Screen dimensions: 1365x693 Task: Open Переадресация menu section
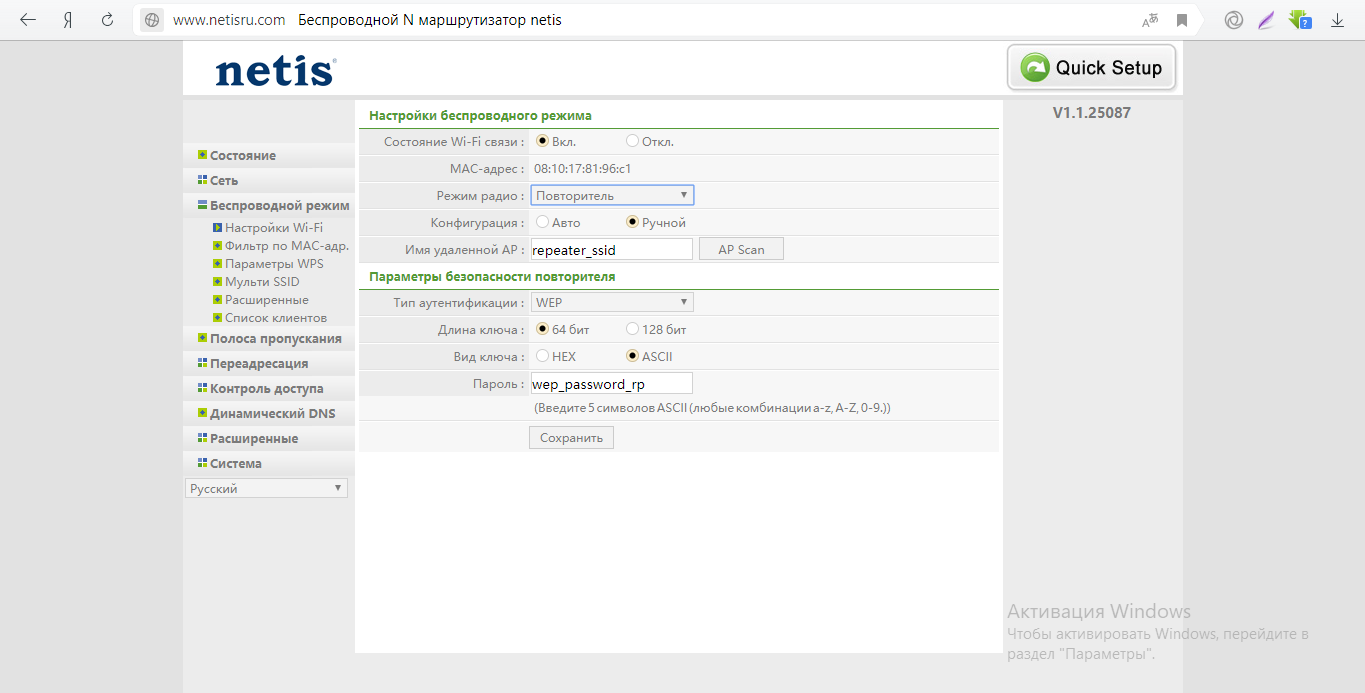pyautogui.click(x=259, y=363)
